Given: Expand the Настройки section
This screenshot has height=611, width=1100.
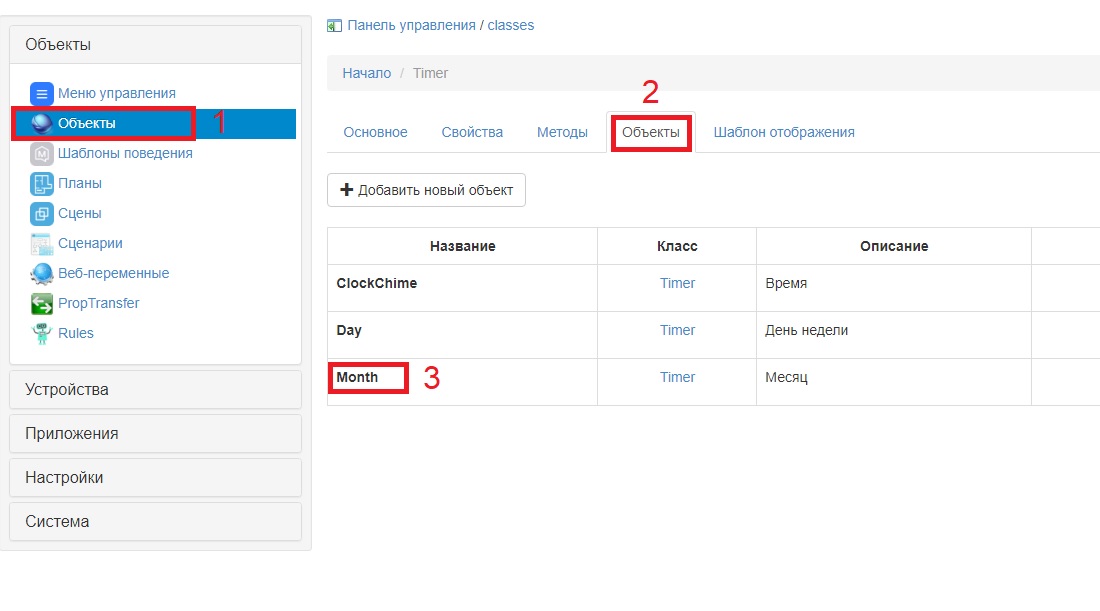Looking at the screenshot, I should 156,478.
